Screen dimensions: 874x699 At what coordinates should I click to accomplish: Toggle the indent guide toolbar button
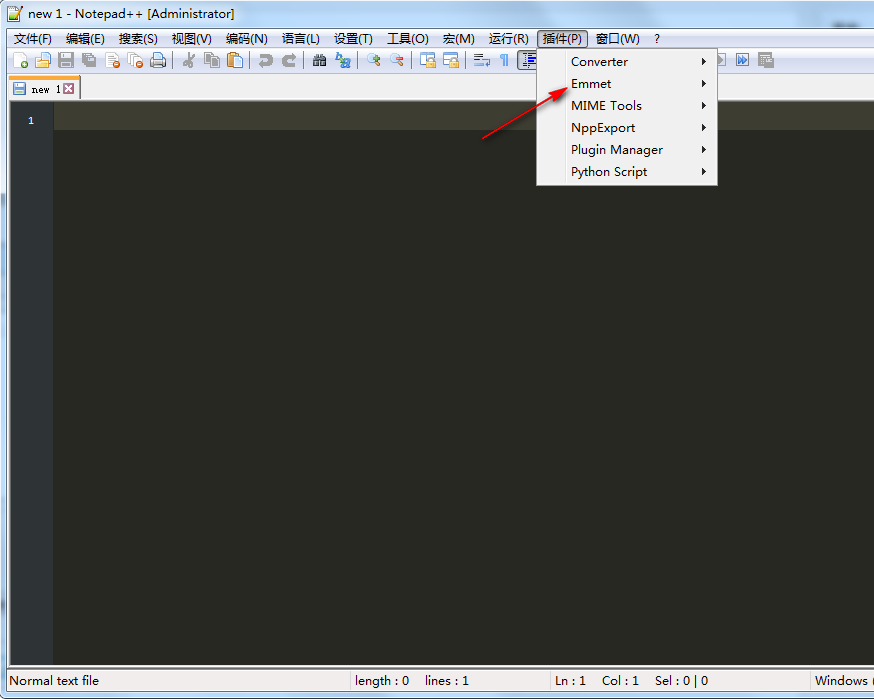pos(527,60)
